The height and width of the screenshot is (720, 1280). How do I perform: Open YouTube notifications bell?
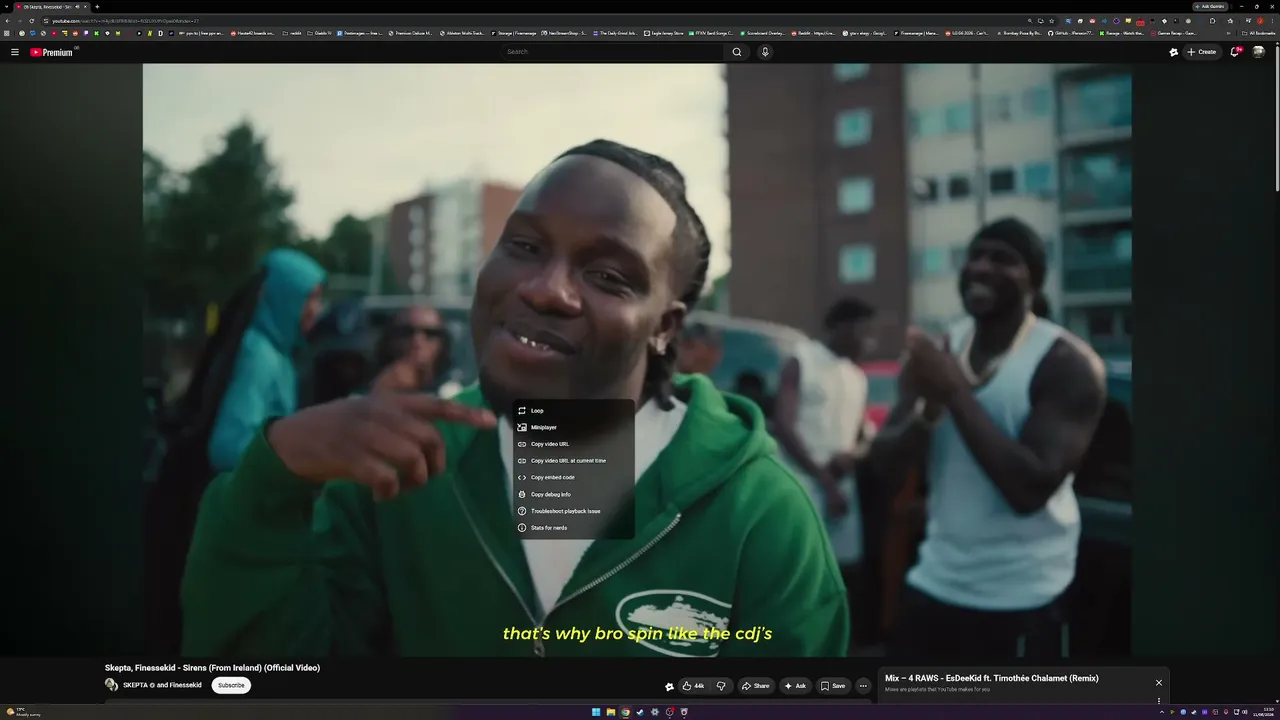pyautogui.click(x=1235, y=52)
